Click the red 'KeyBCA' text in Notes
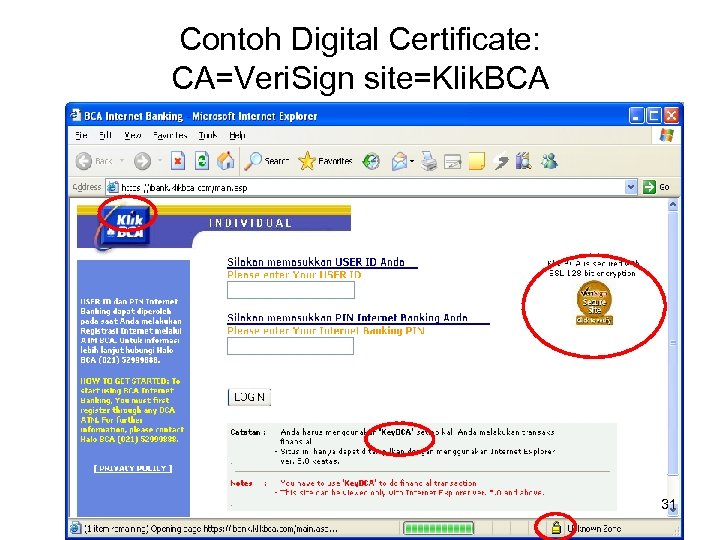 tap(359, 483)
